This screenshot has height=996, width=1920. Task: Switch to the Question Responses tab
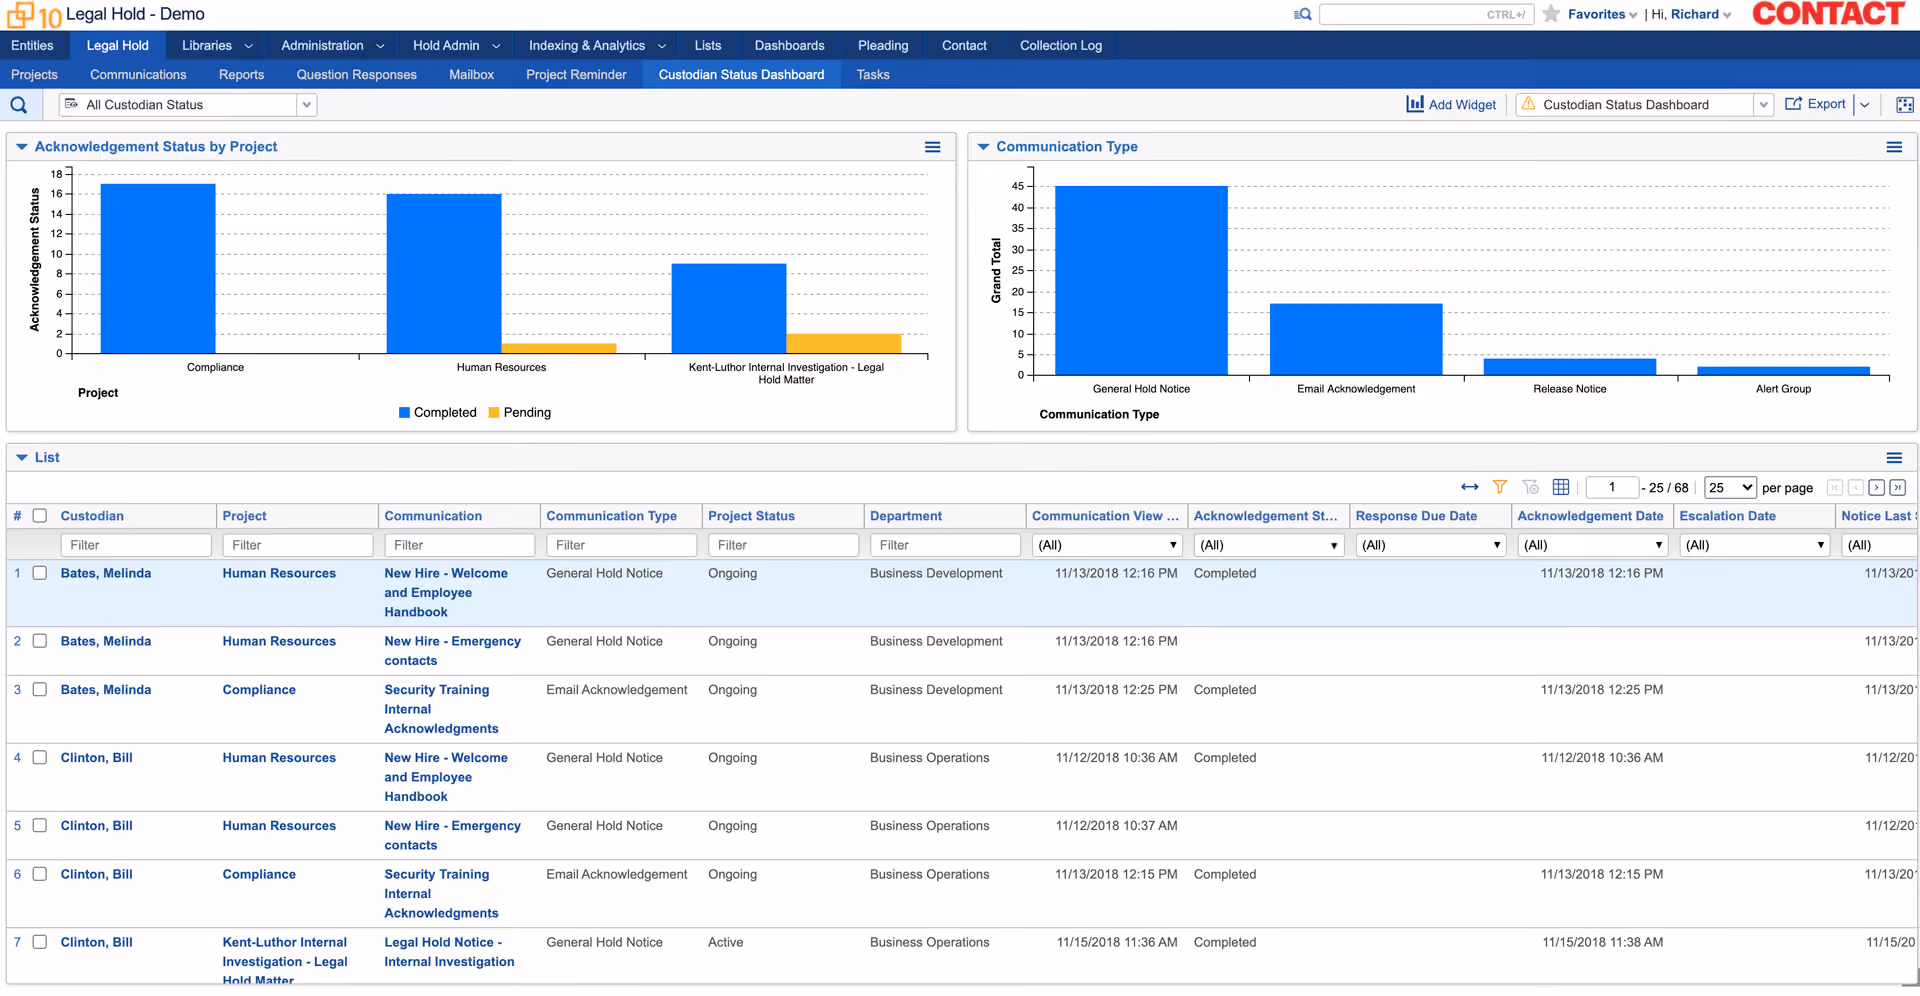[x=356, y=75]
